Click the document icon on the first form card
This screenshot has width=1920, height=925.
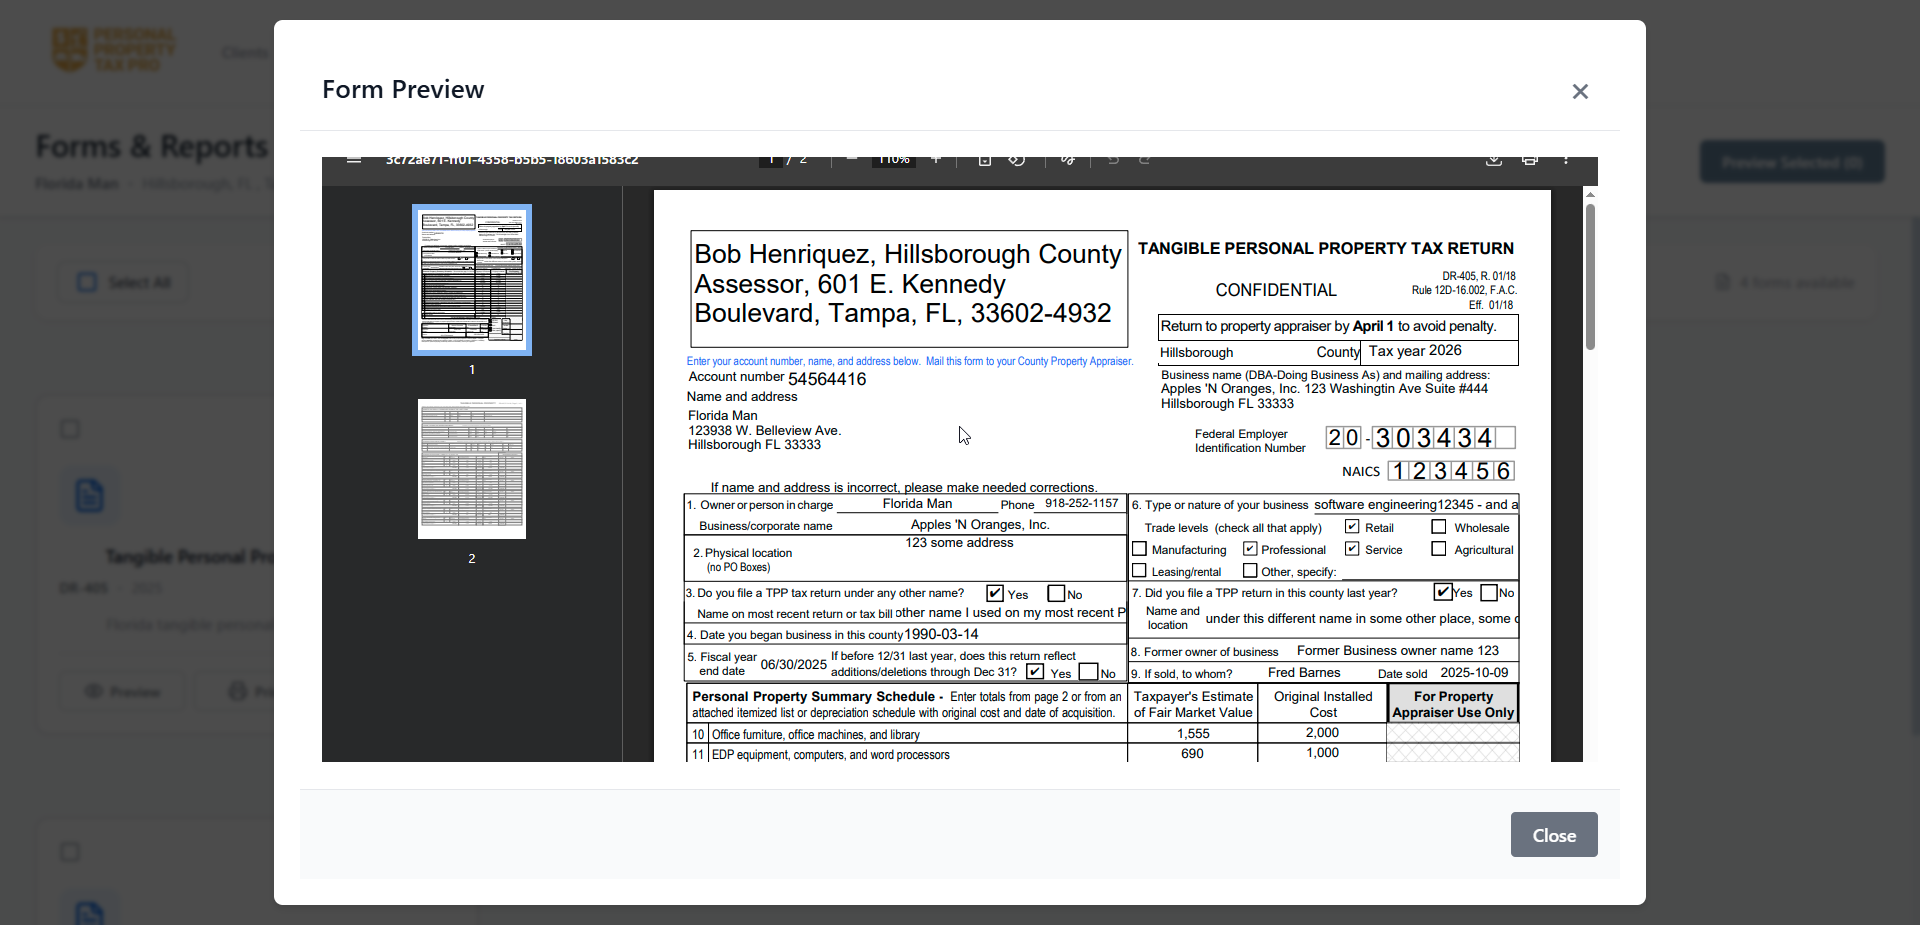coord(89,495)
